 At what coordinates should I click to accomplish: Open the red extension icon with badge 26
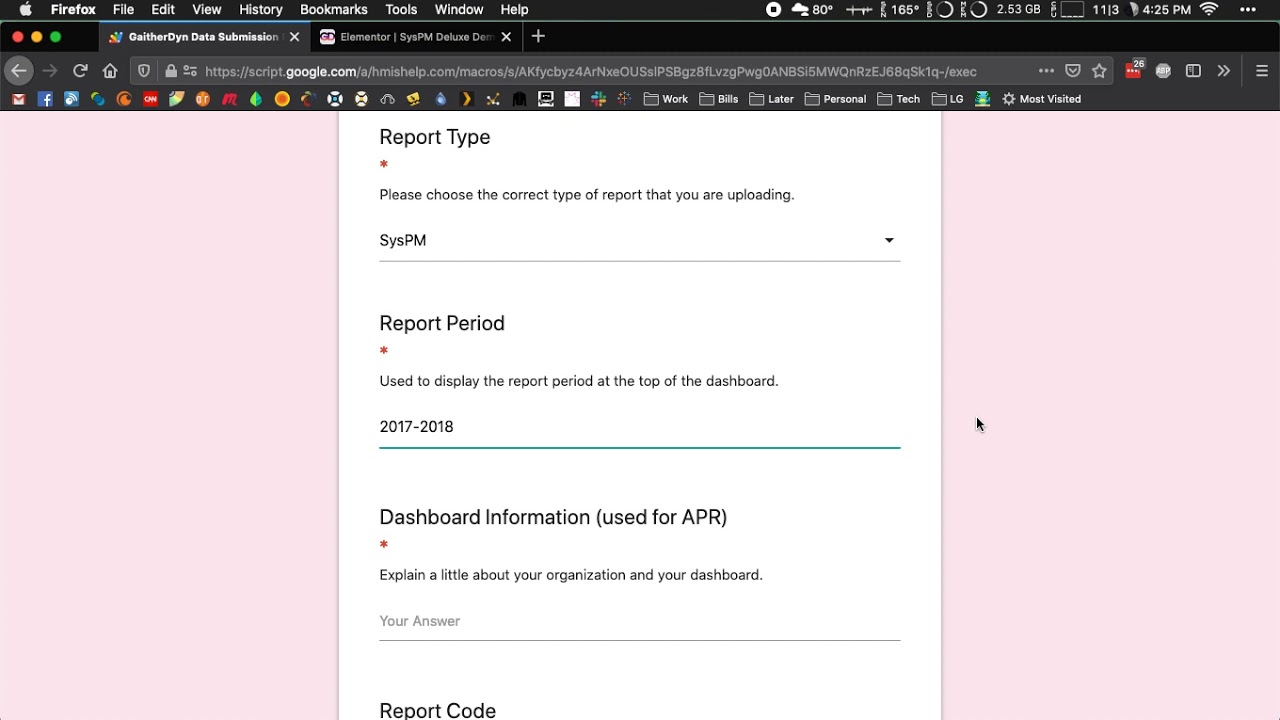1134,70
